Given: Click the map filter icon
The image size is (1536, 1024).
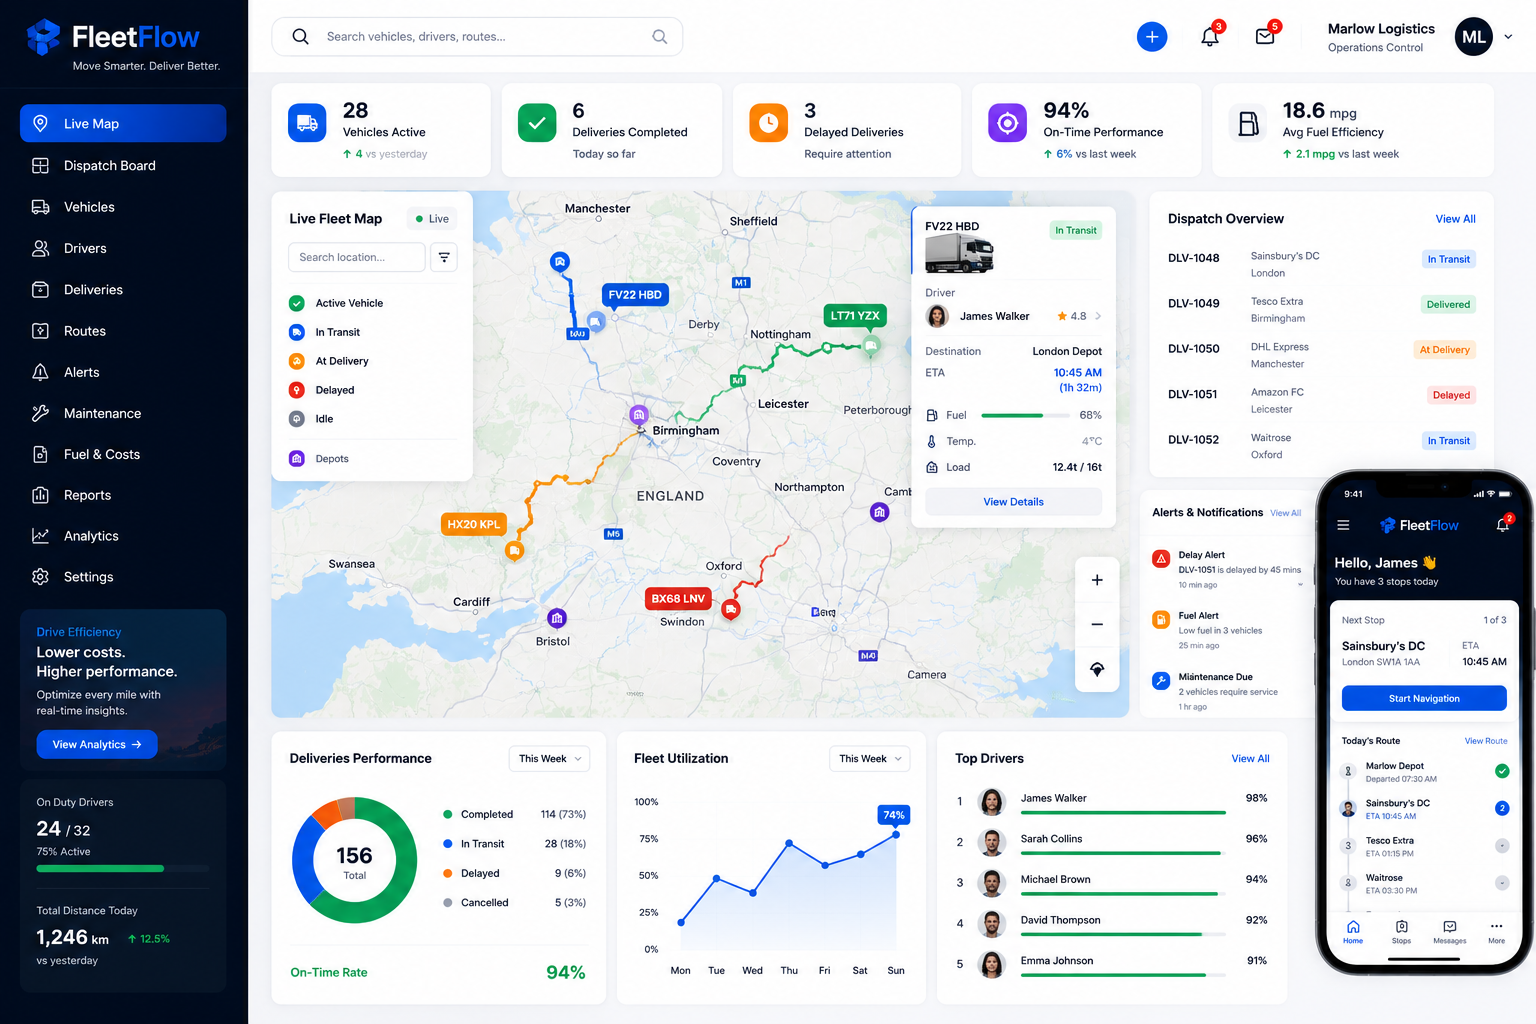Looking at the screenshot, I should pos(444,257).
